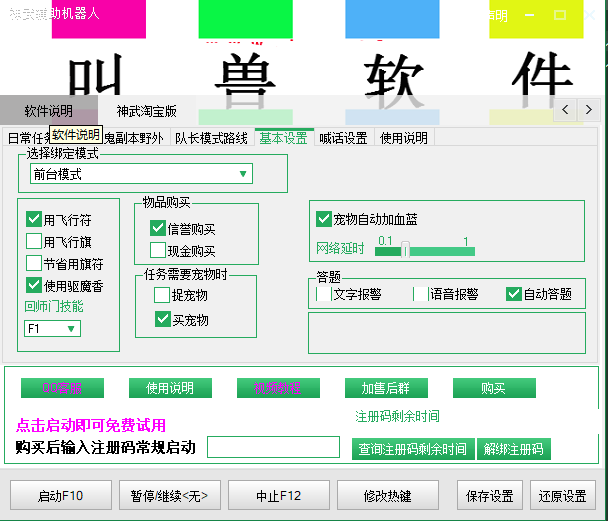The height and width of the screenshot is (521, 608).
Task: Click the 加售后群 button
Action: click(x=386, y=388)
